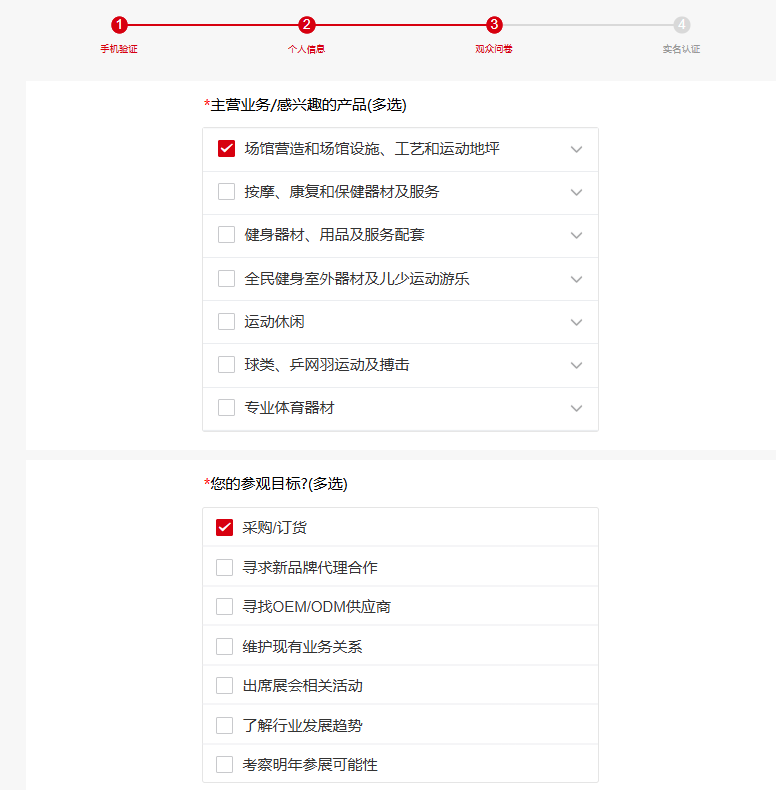
Task: Uncheck the 采购/订货 checkbox
Action: [224, 527]
